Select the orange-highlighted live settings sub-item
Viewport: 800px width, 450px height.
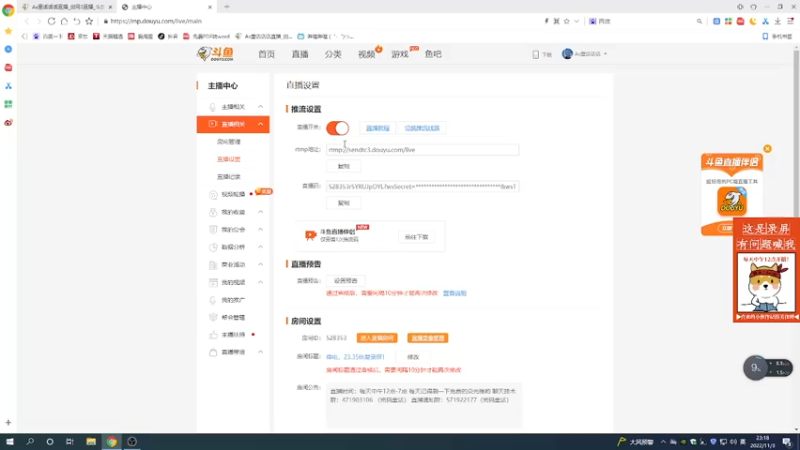pyautogui.click(x=229, y=159)
